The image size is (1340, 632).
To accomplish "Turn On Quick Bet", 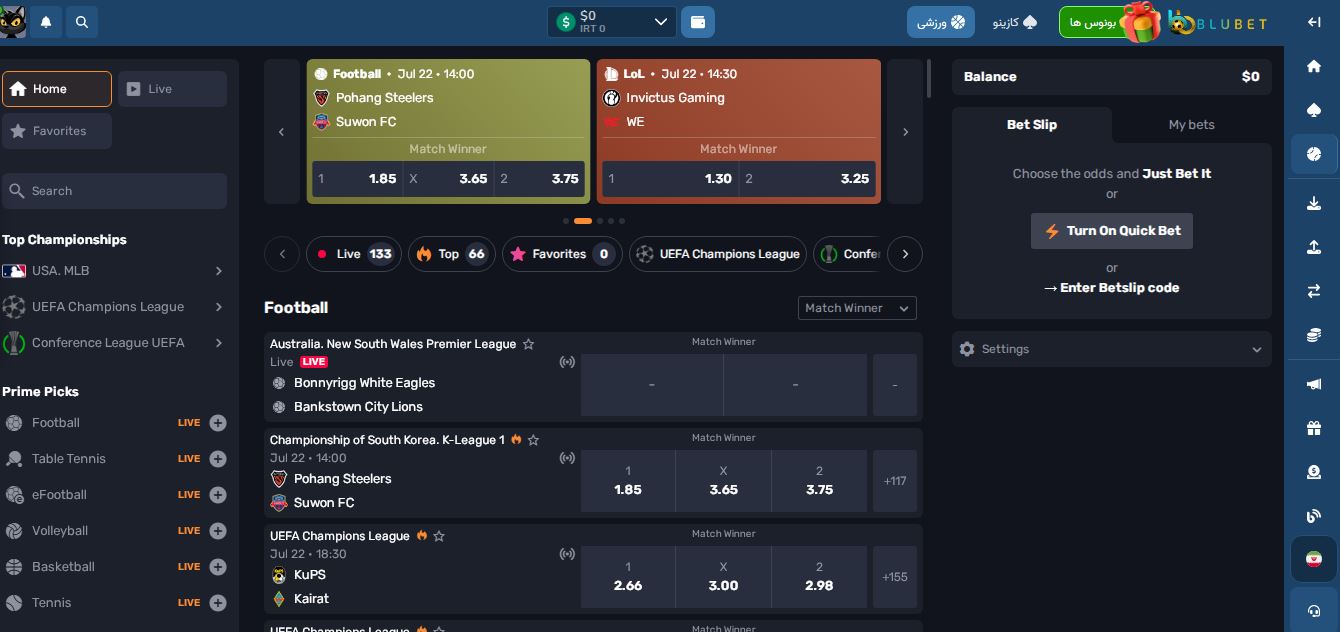I will [x=1112, y=231].
